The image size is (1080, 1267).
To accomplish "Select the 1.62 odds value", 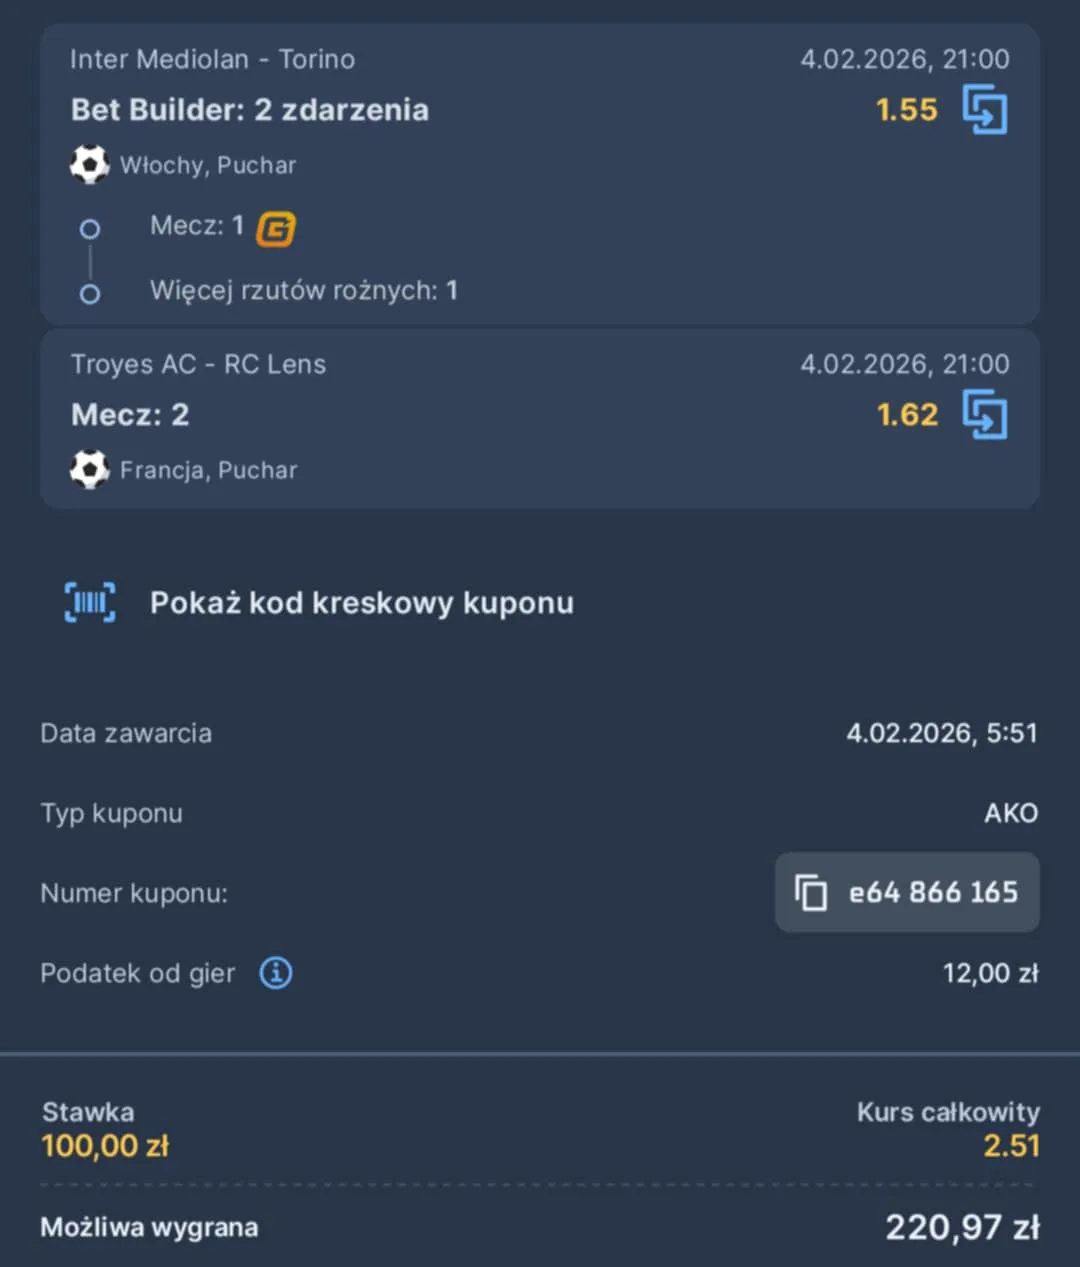I will tap(907, 414).
